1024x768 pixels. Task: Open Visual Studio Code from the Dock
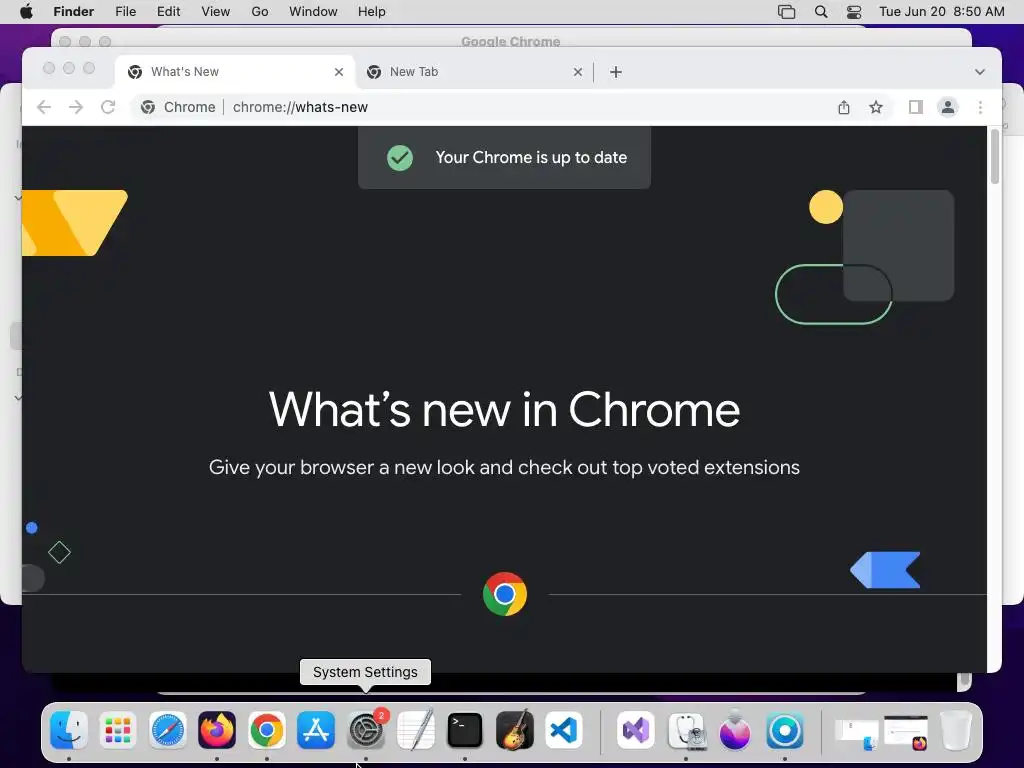564,730
